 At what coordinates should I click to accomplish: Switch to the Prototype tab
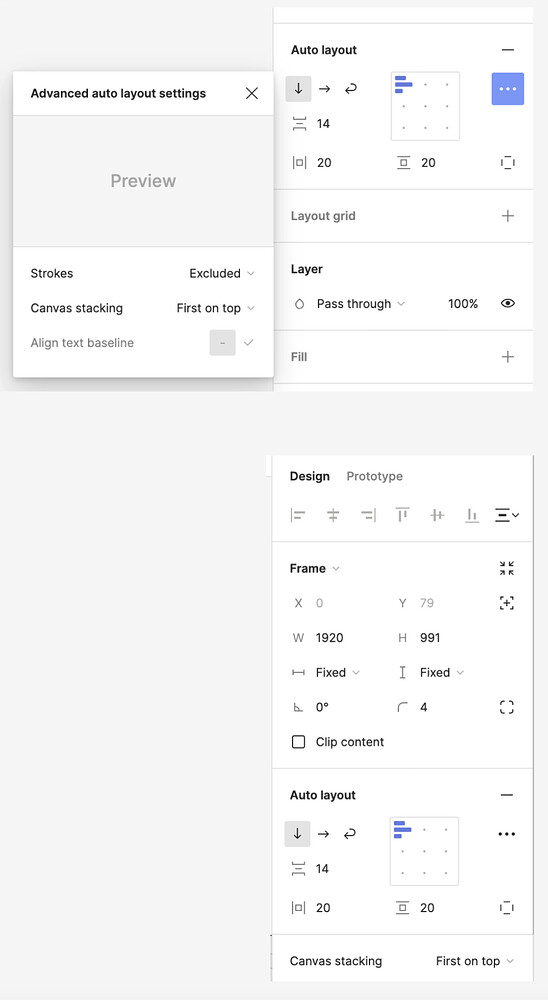tap(374, 476)
